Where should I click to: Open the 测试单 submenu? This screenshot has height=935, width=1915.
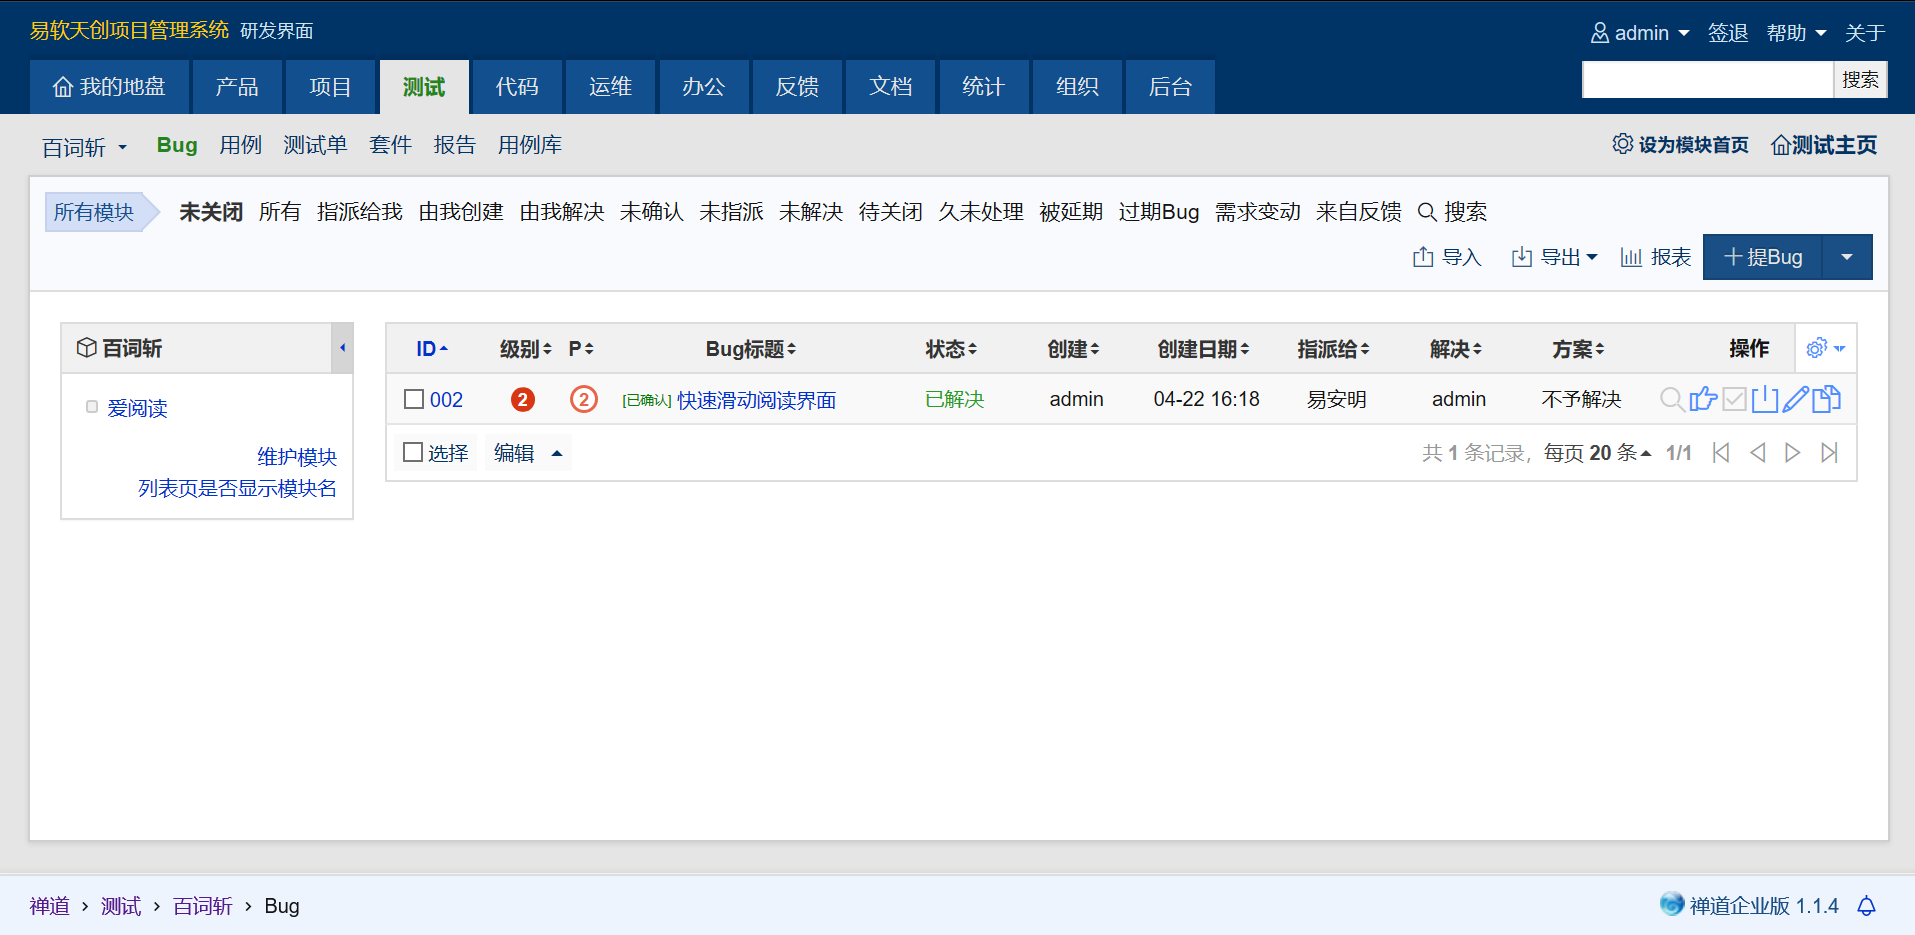click(x=315, y=145)
